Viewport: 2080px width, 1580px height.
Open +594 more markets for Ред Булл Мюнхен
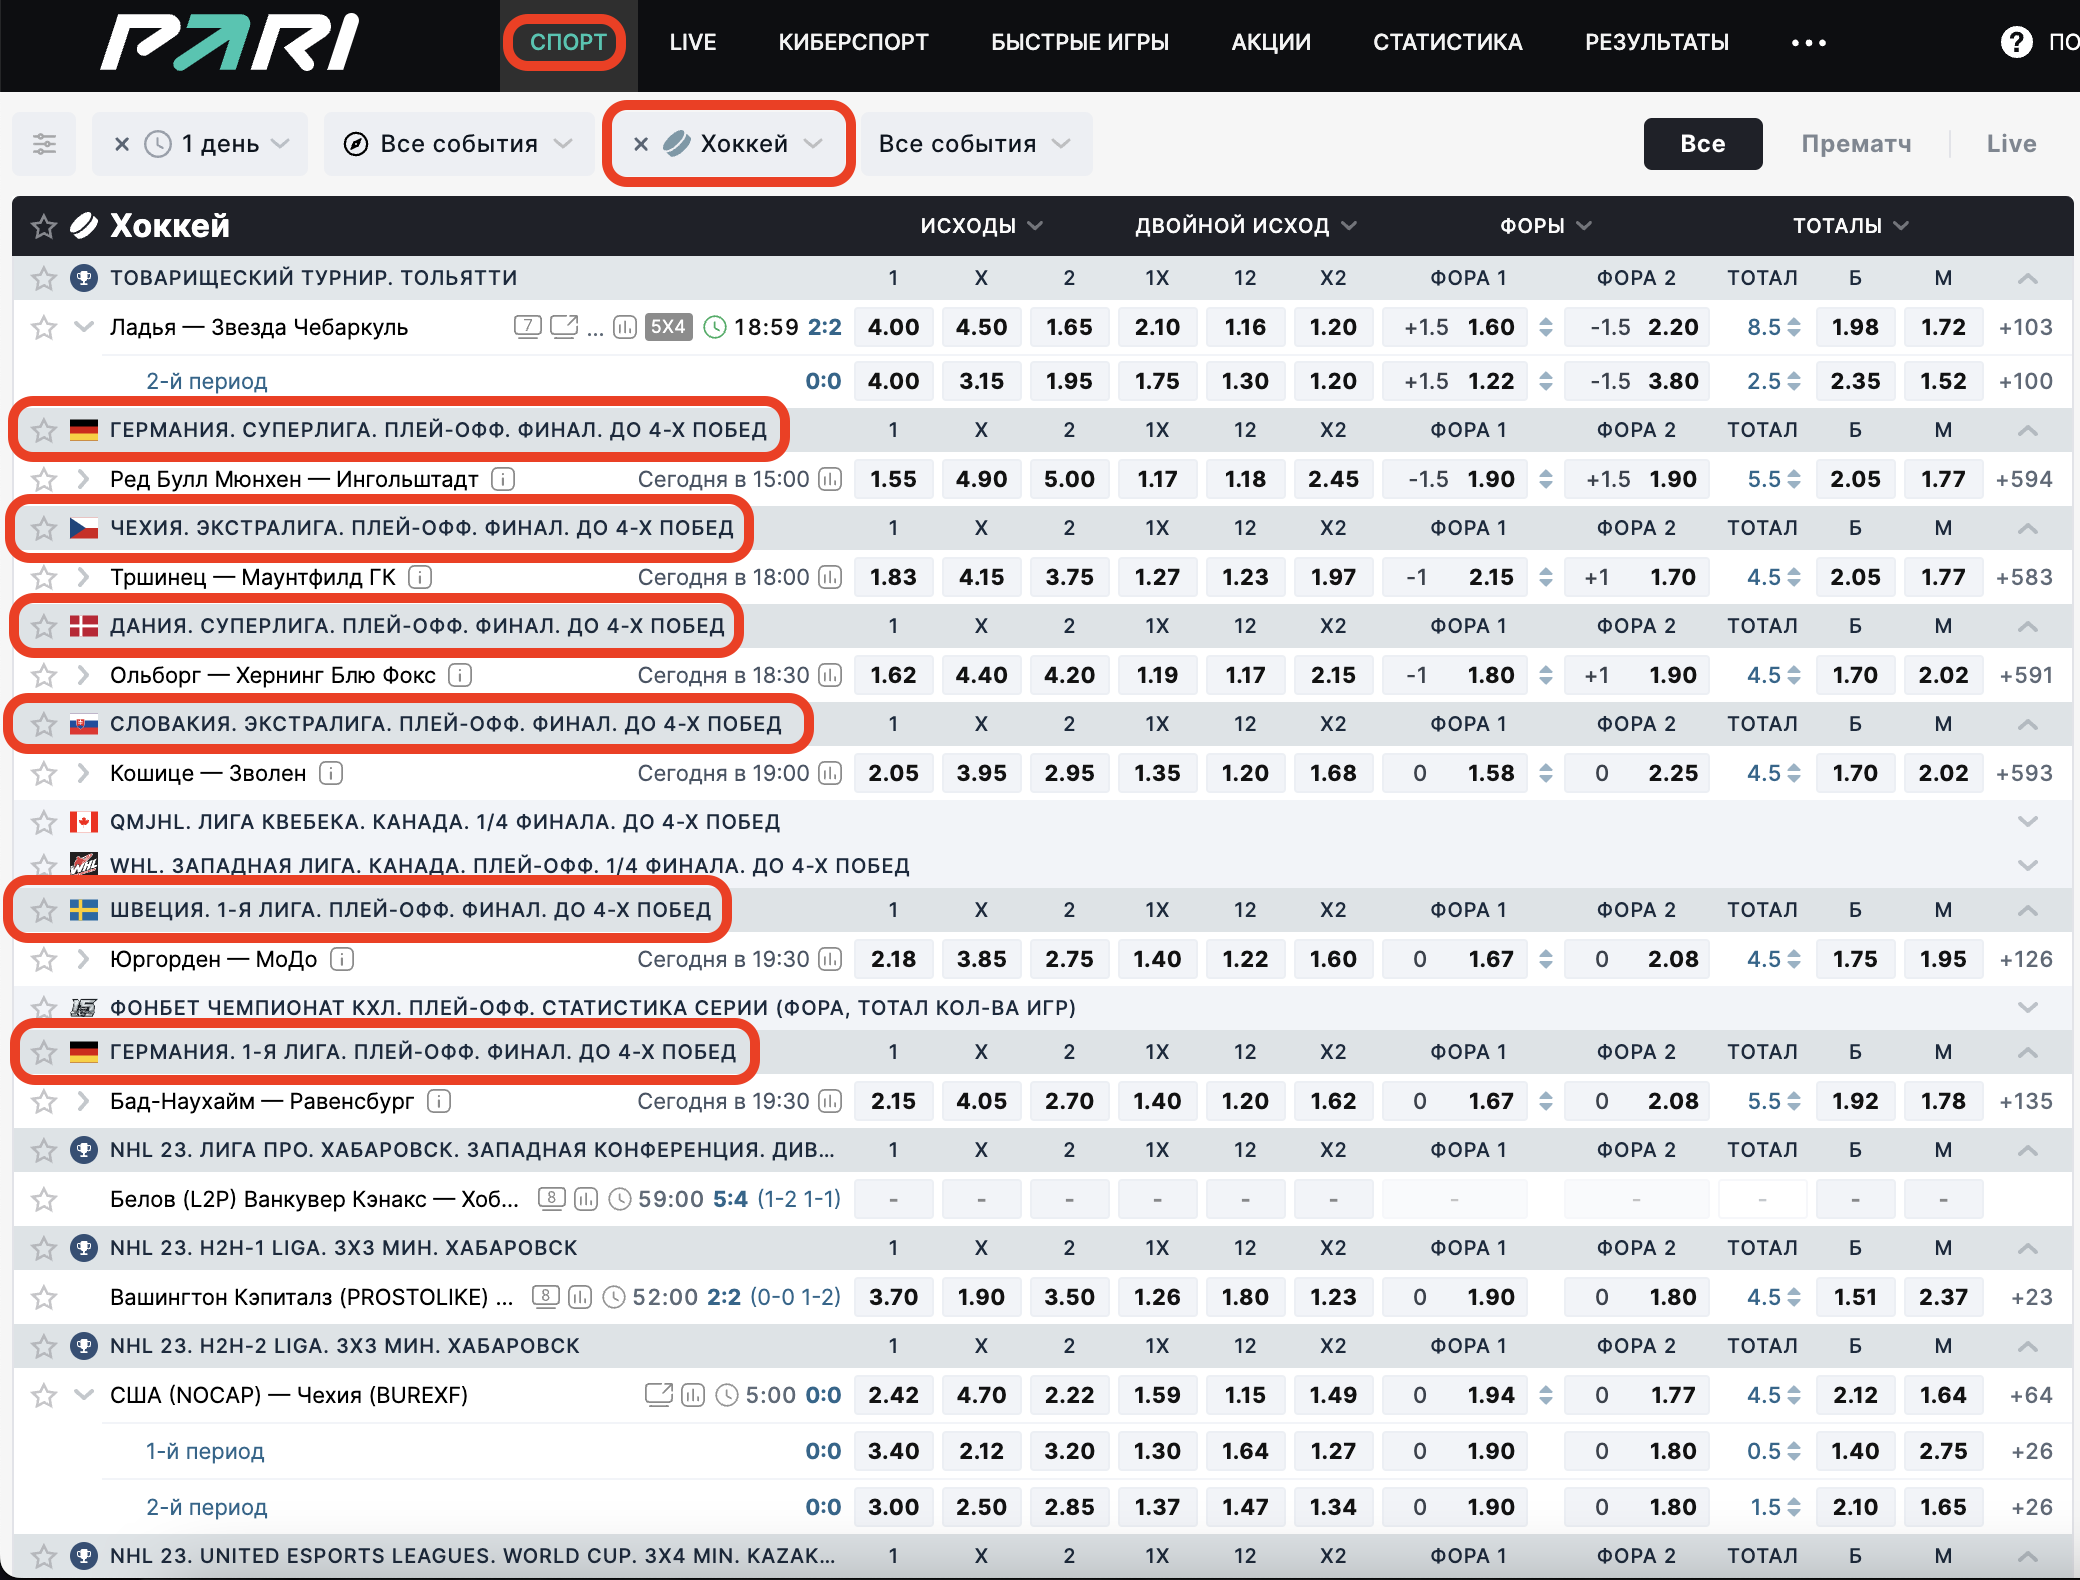pyautogui.click(x=2024, y=479)
